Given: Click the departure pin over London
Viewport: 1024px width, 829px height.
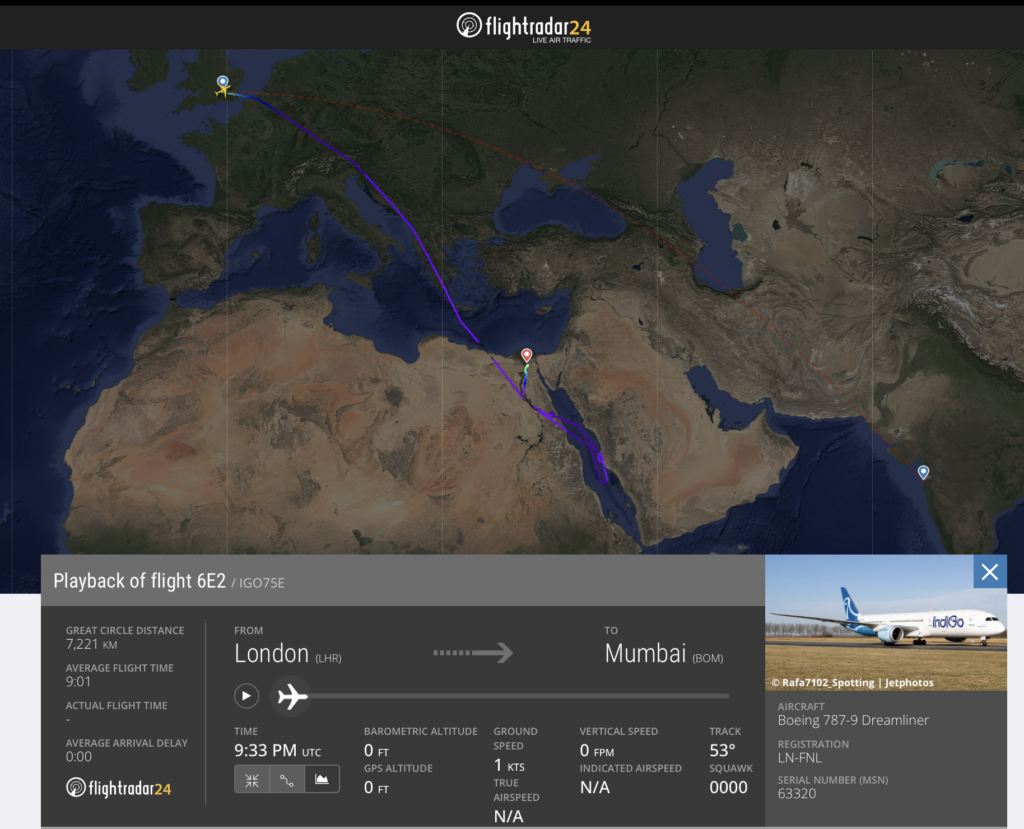Looking at the screenshot, I should pyautogui.click(x=222, y=83).
